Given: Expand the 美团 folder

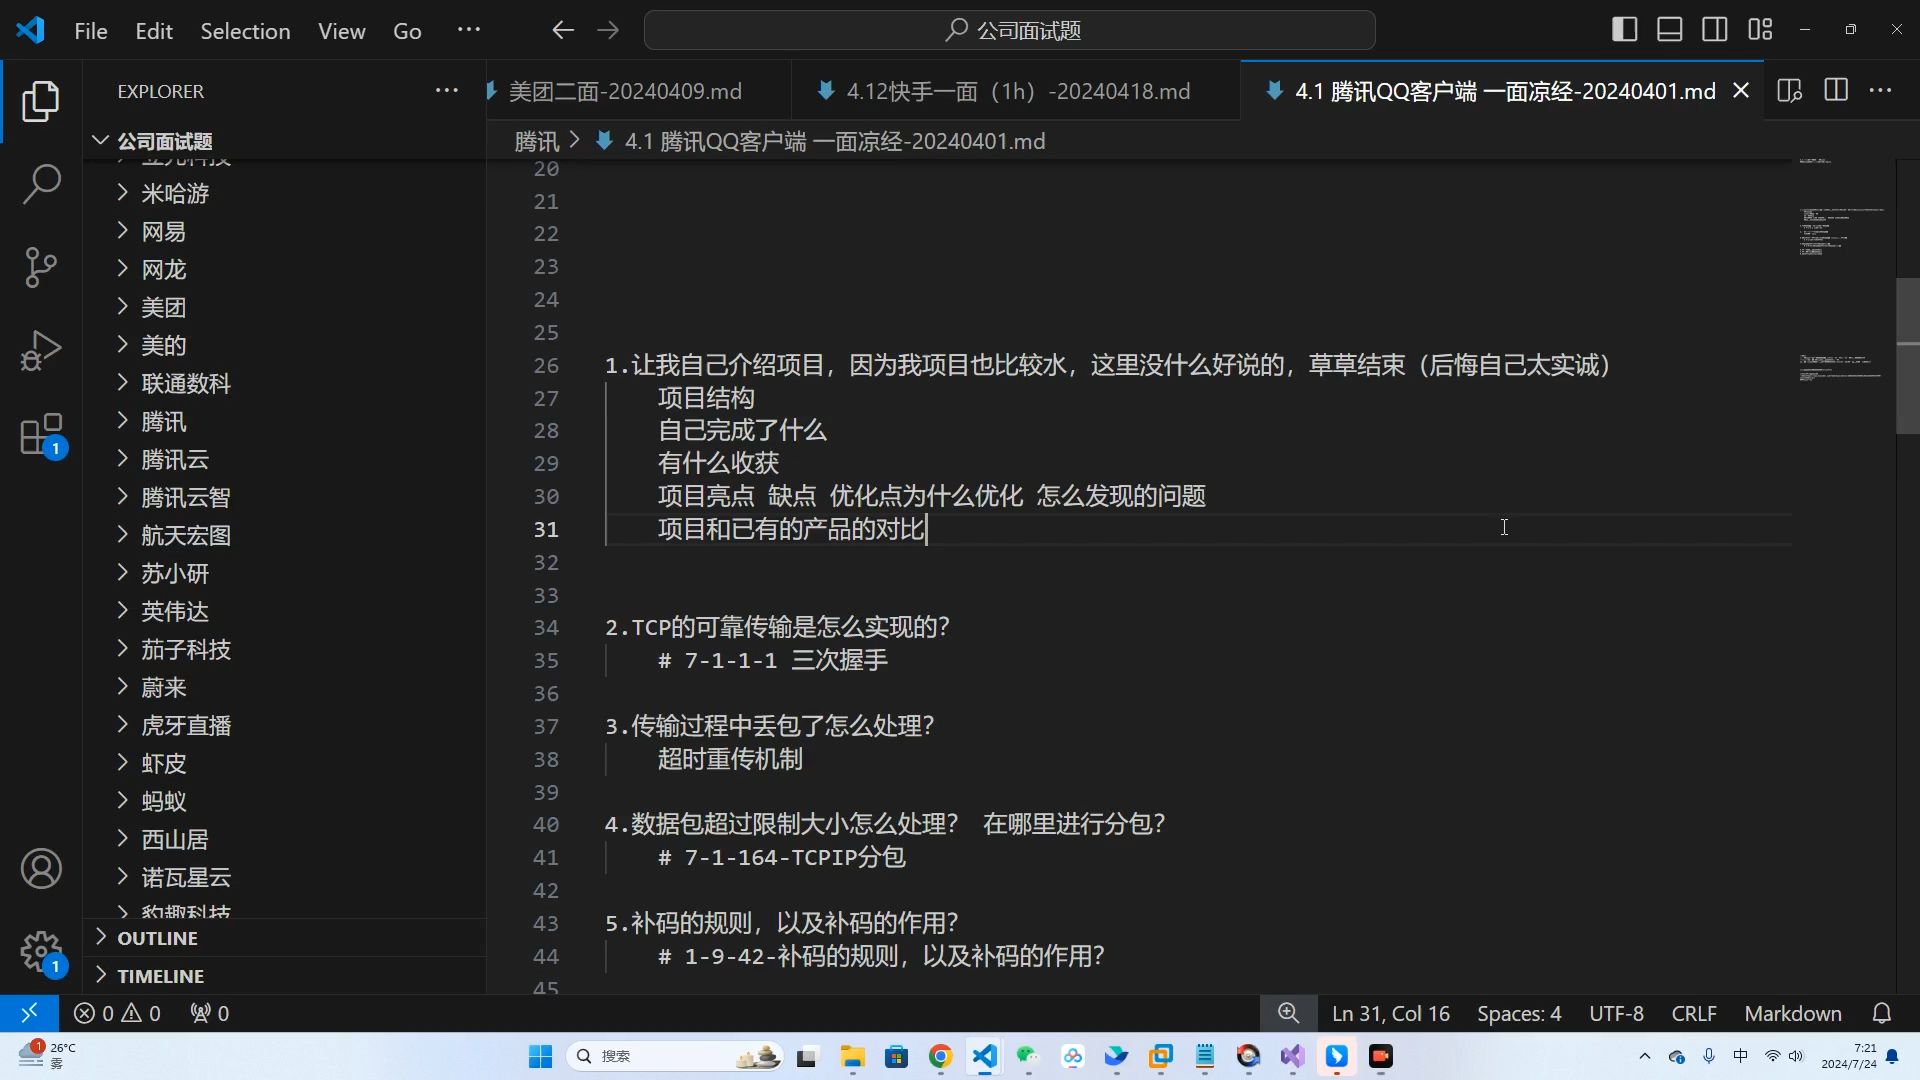Looking at the screenshot, I should pos(285,307).
